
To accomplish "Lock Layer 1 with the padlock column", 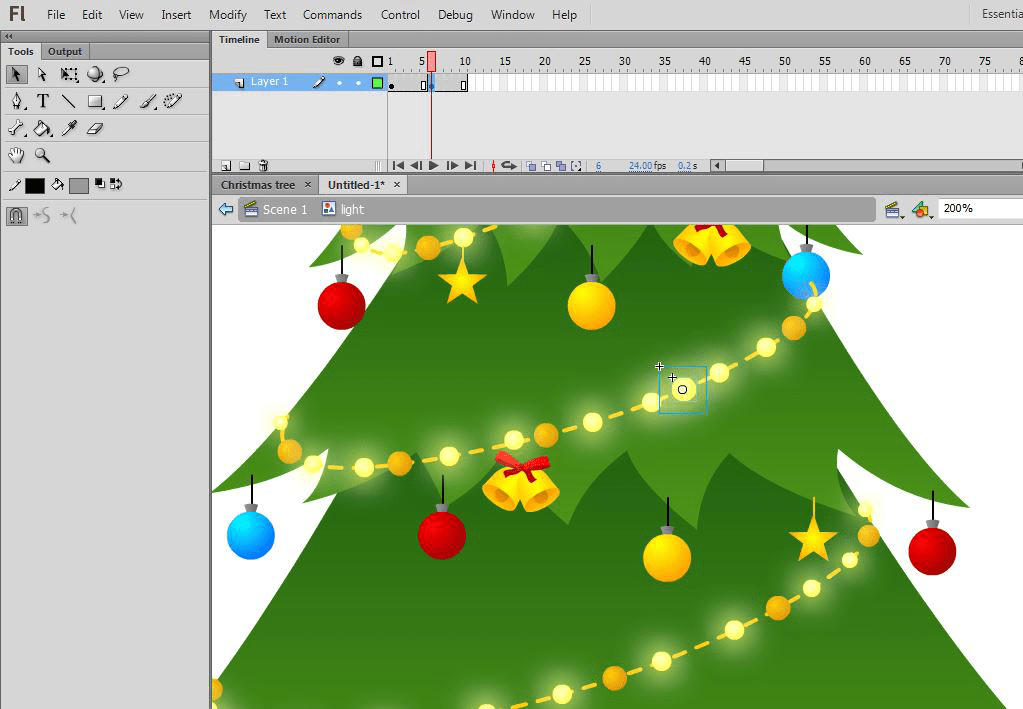I will click(357, 81).
